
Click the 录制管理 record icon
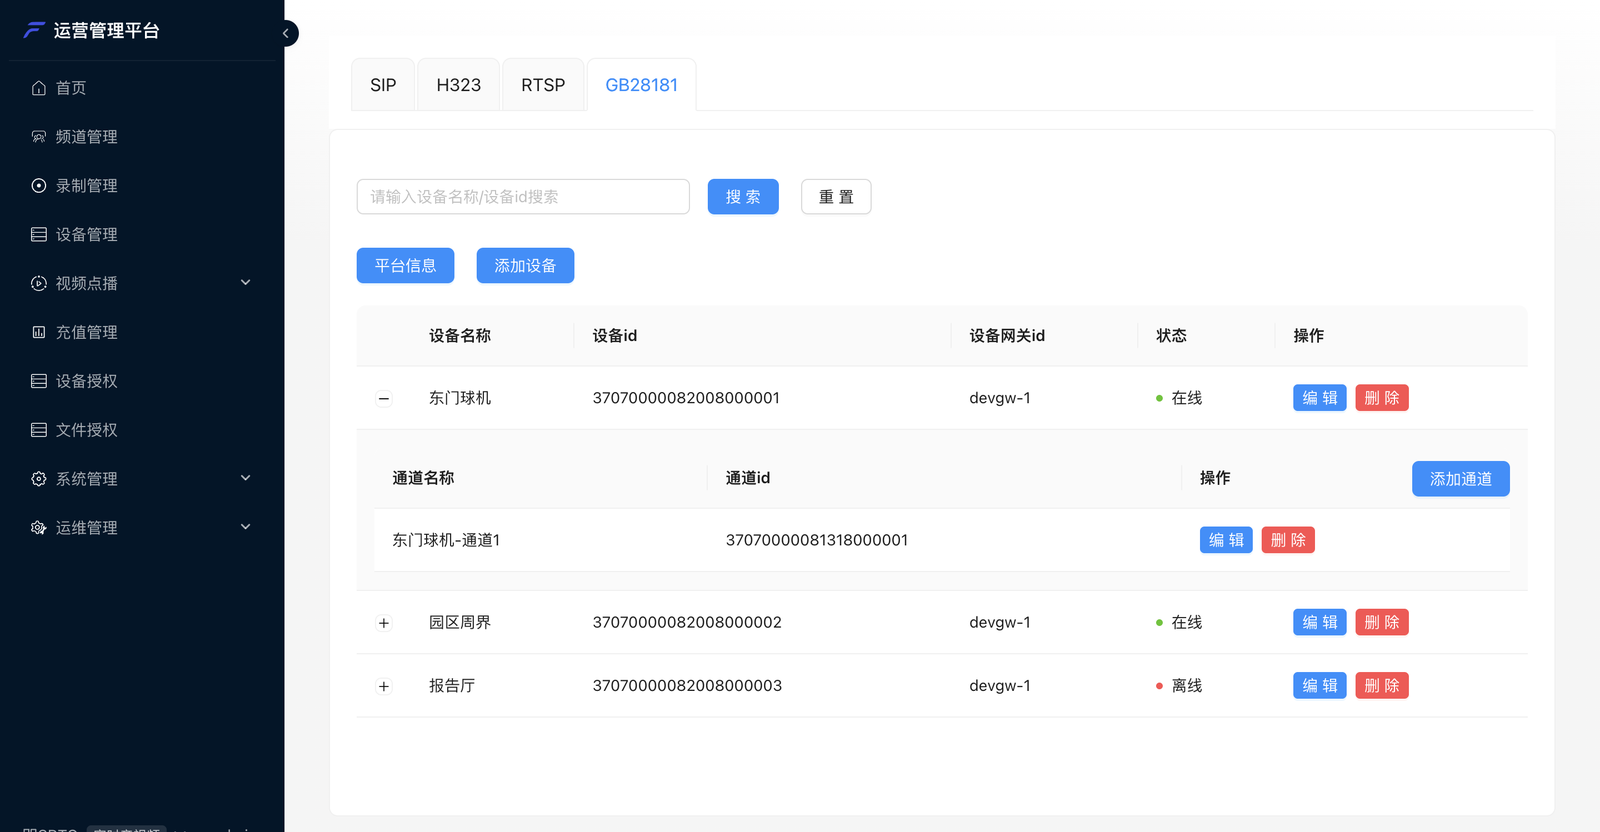coord(39,186)
